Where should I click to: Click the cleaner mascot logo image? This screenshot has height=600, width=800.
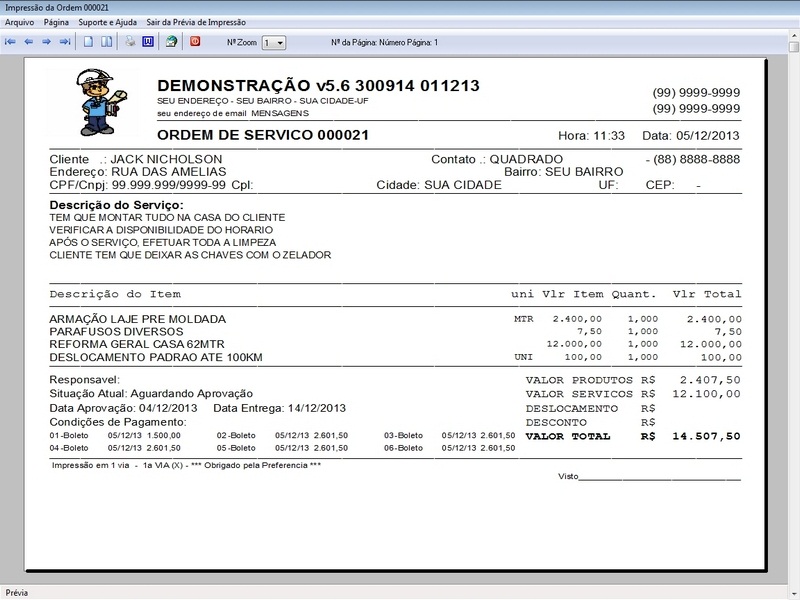click(x=95, y=95)
